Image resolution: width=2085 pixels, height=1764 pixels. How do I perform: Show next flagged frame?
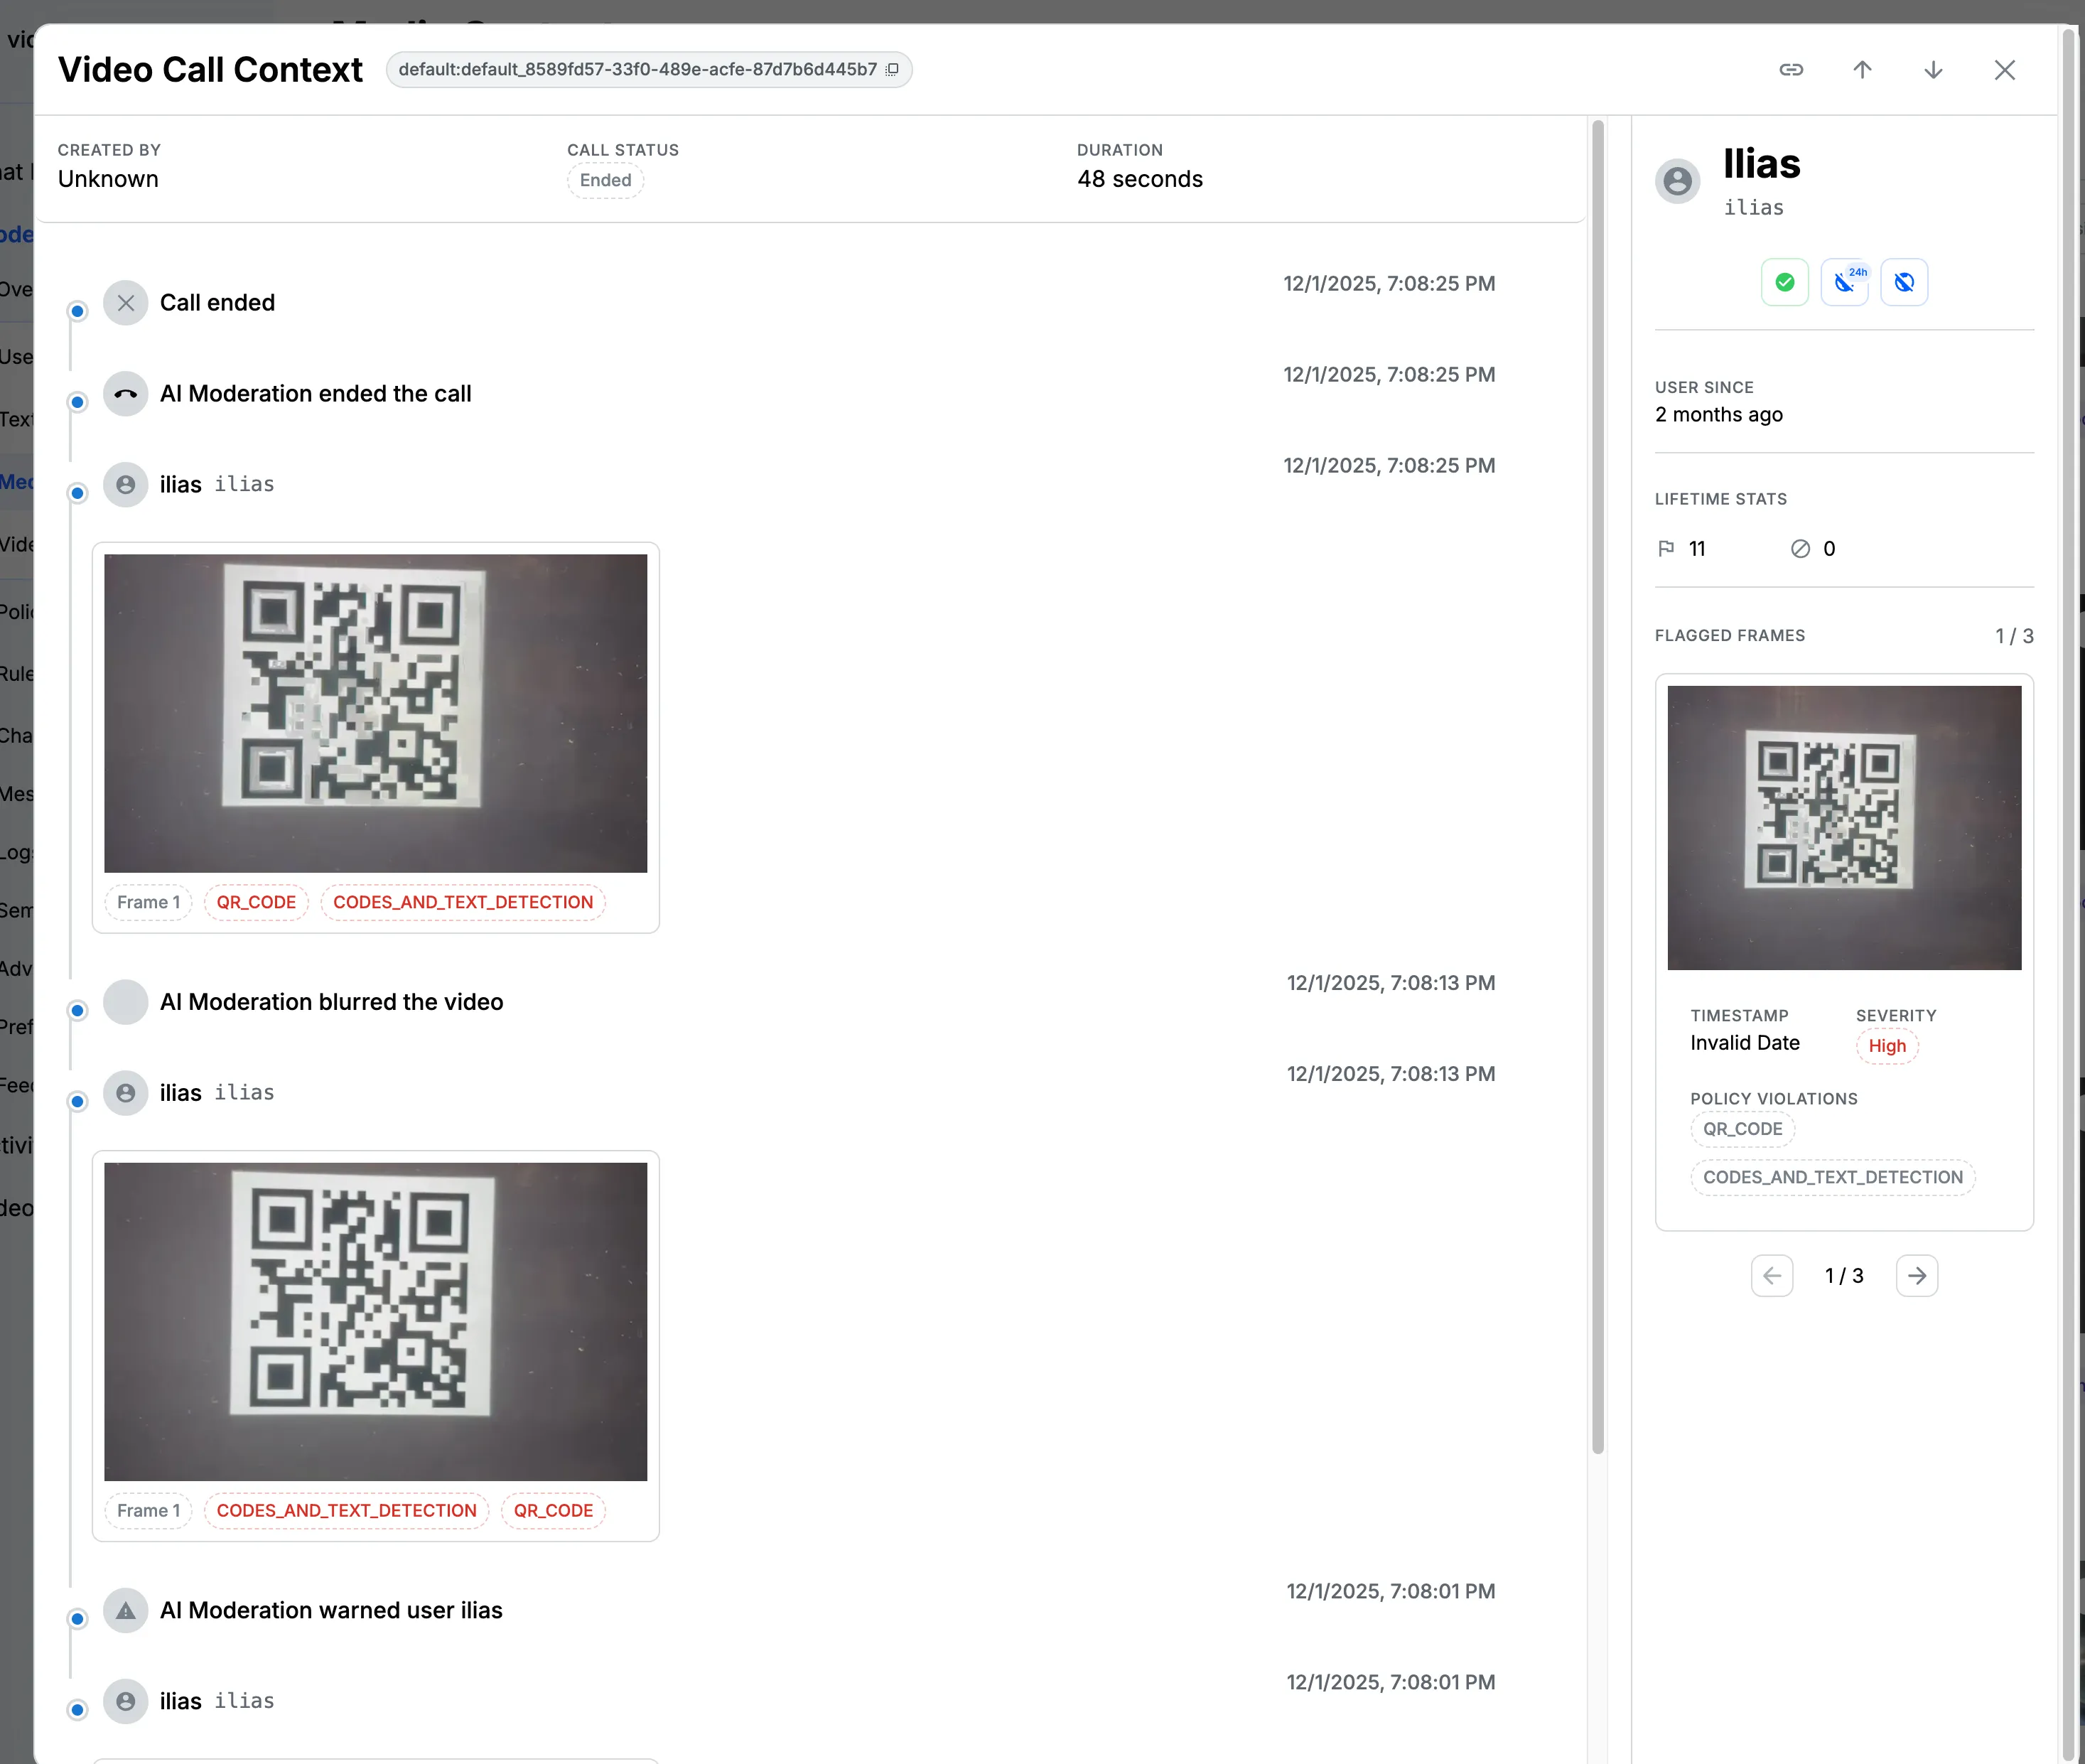[1916, 1275]
